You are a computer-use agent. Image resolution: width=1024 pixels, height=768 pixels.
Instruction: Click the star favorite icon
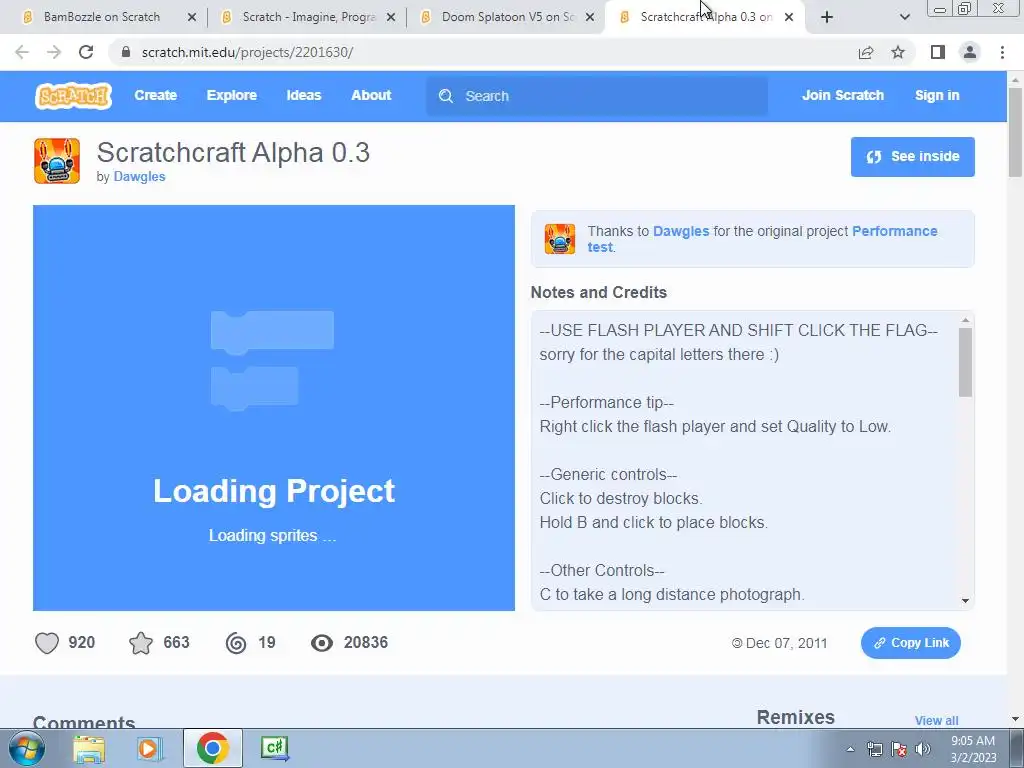tap(141, 643)
